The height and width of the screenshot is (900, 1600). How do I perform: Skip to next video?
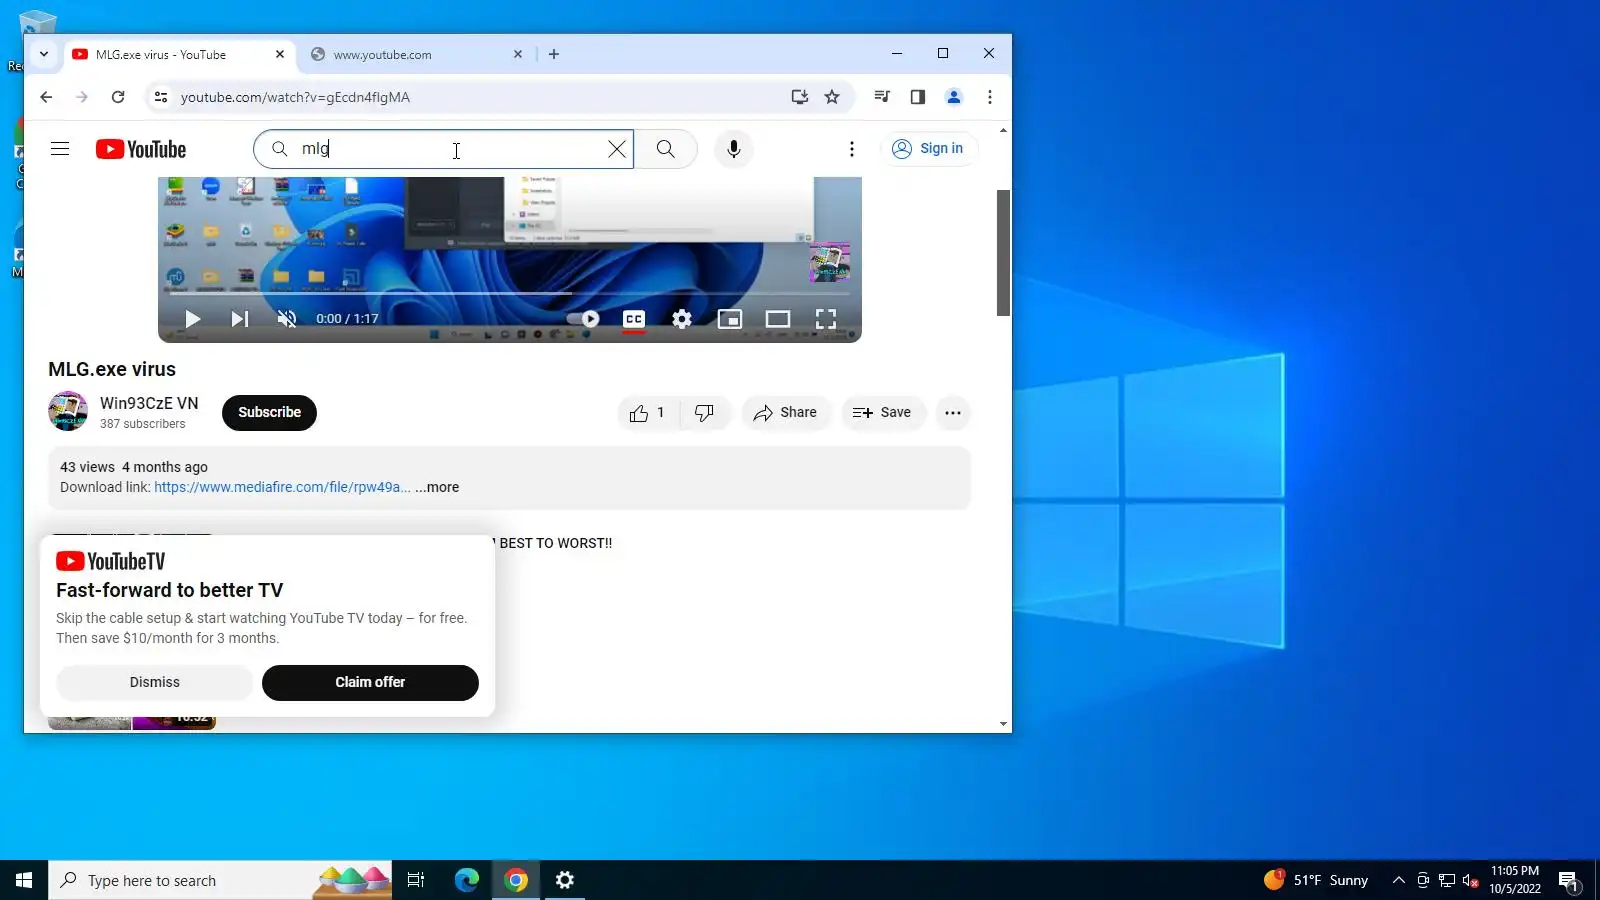coord(240,319)
